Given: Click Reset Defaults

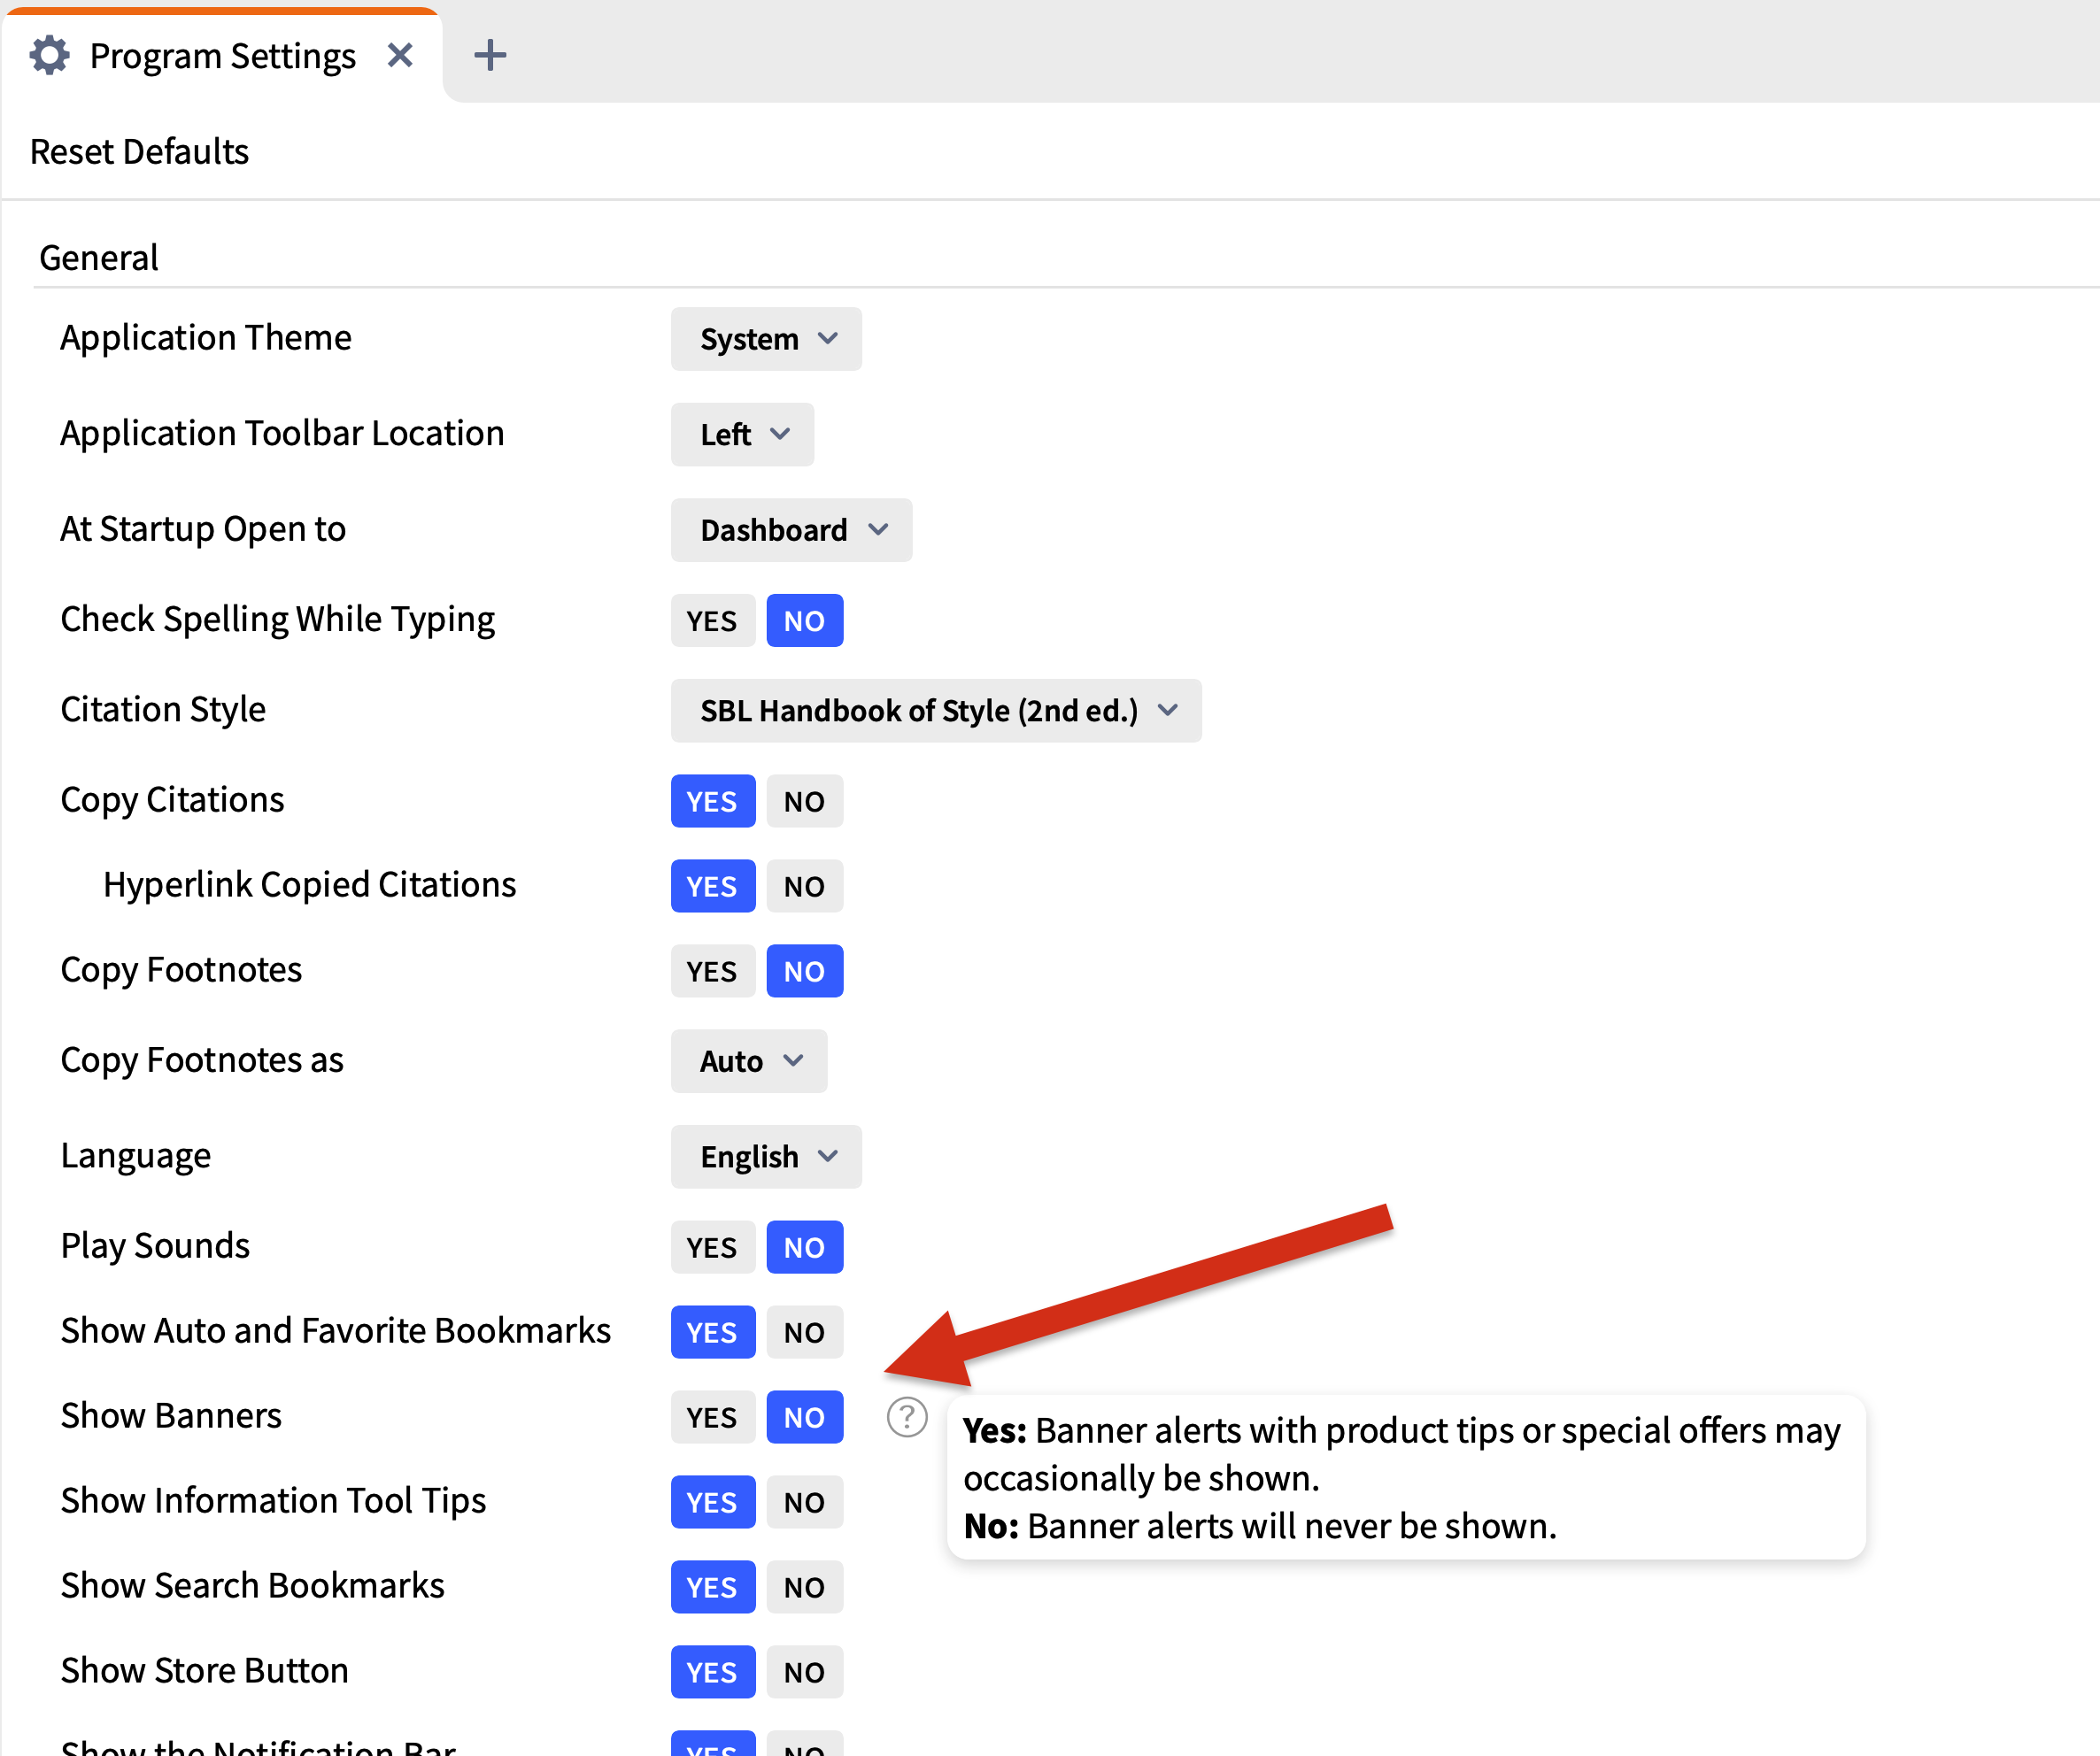Looking at the screenshot, I should tap(139, 152).
